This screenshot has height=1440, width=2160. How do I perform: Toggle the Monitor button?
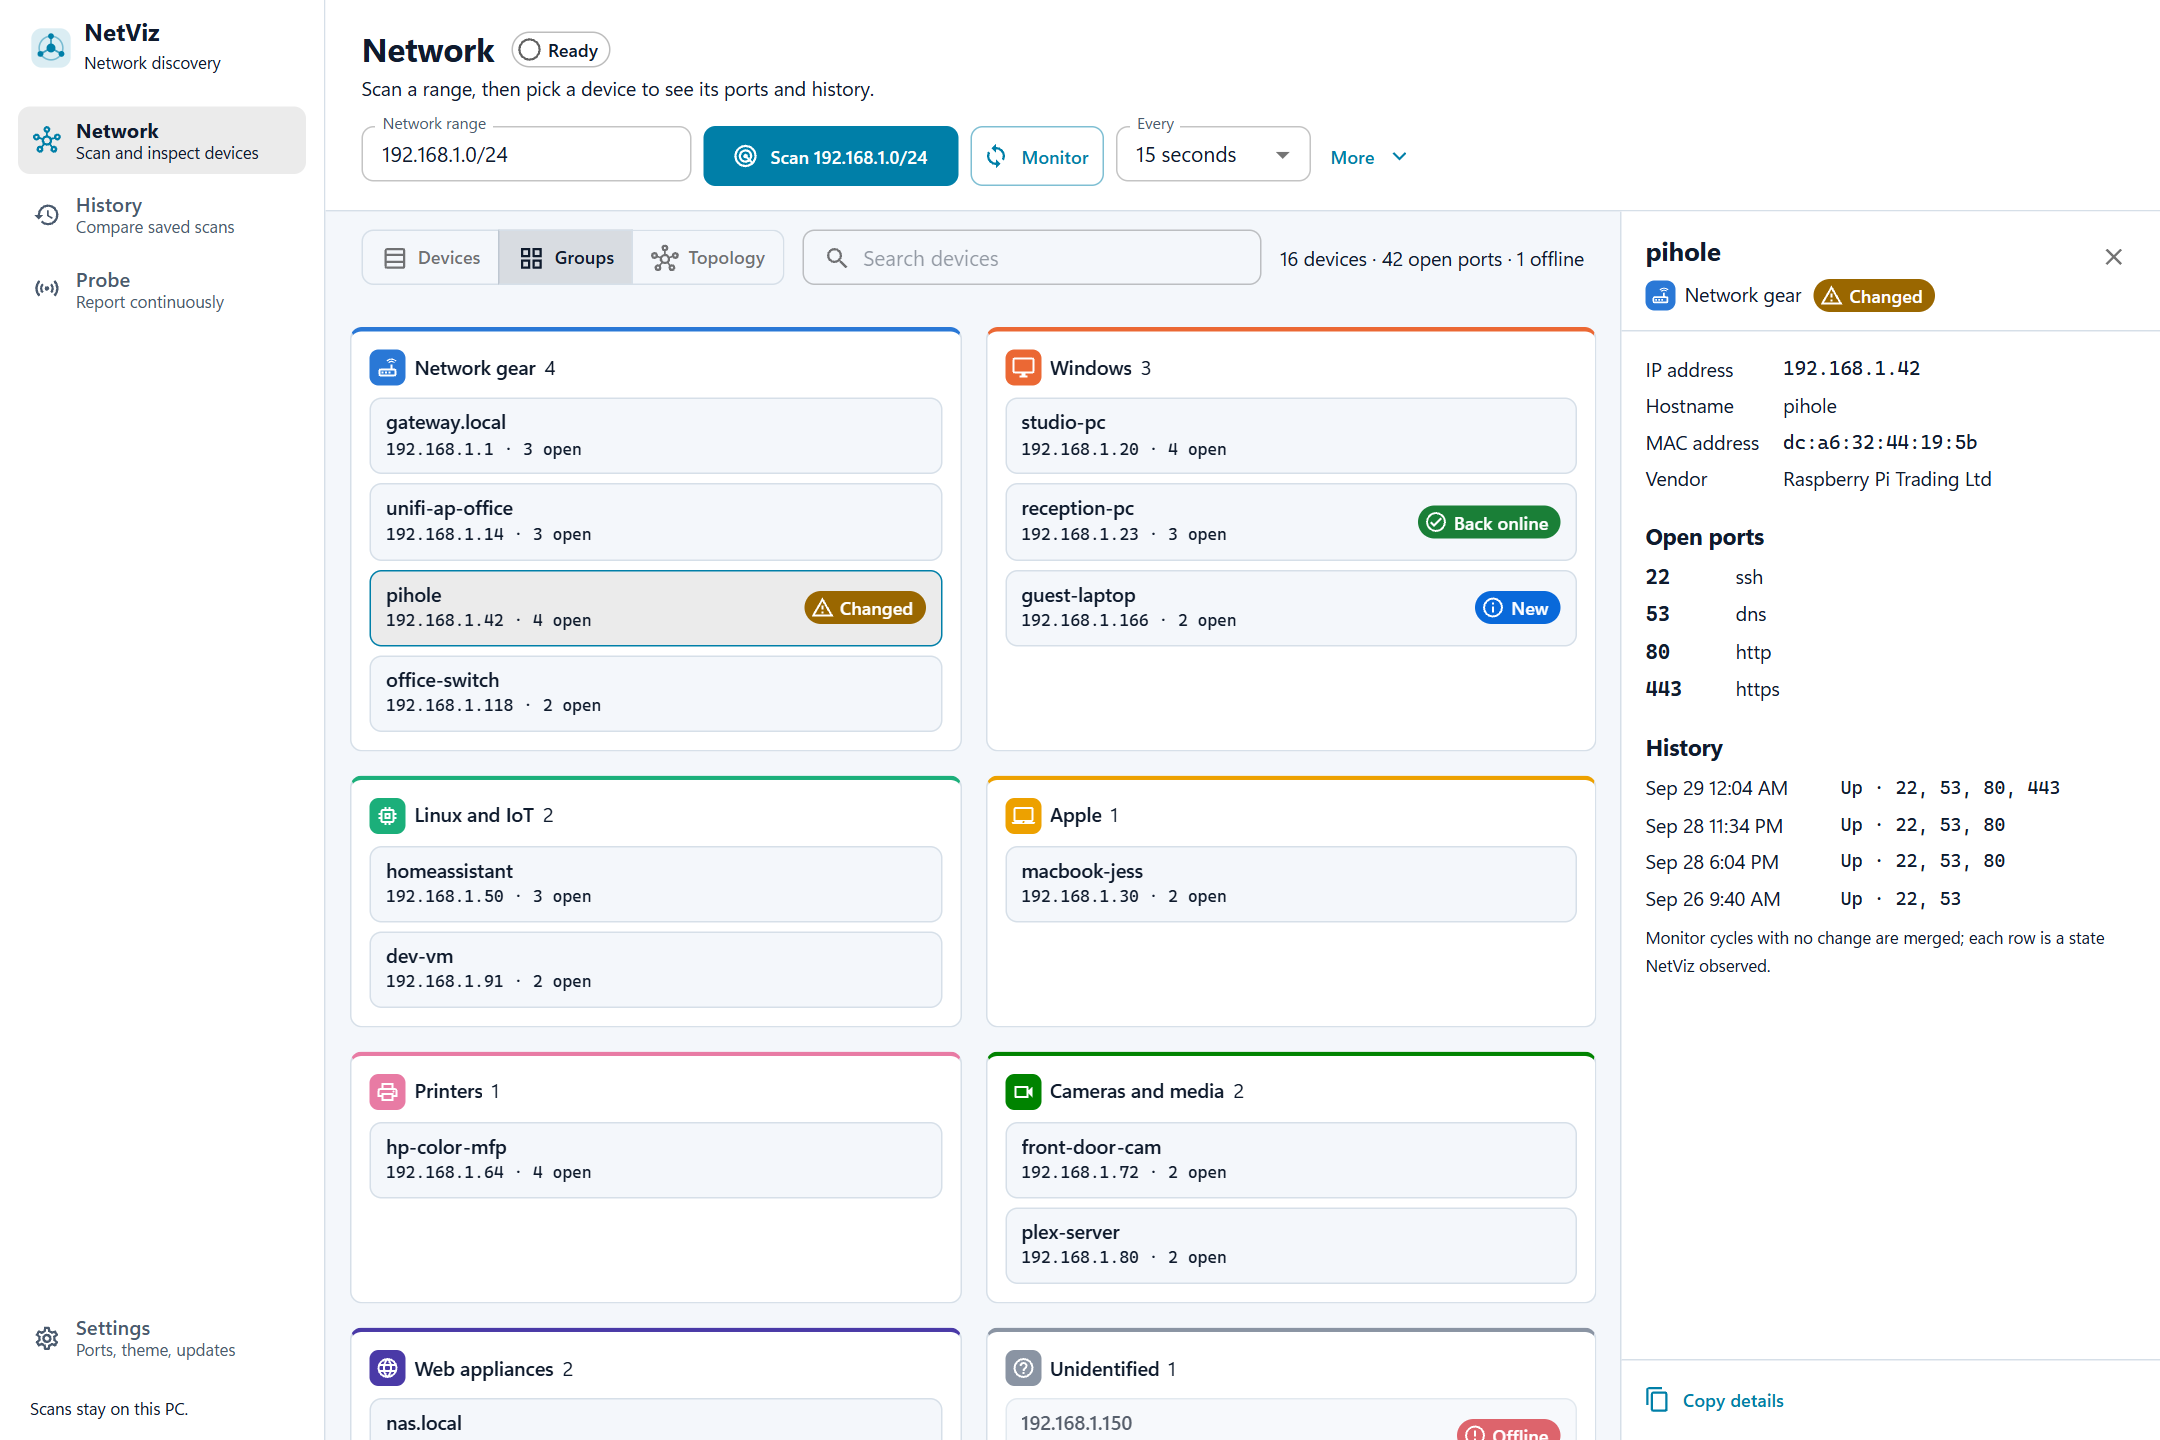tap(1036, 156)
